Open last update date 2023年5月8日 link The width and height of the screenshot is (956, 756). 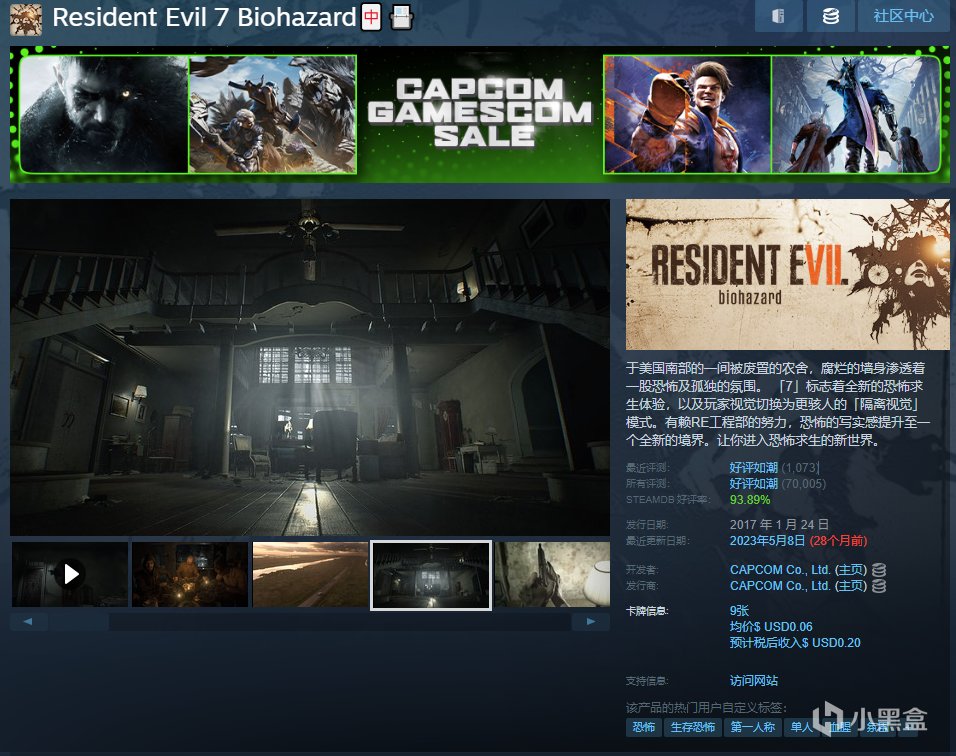tap(768, 541)
